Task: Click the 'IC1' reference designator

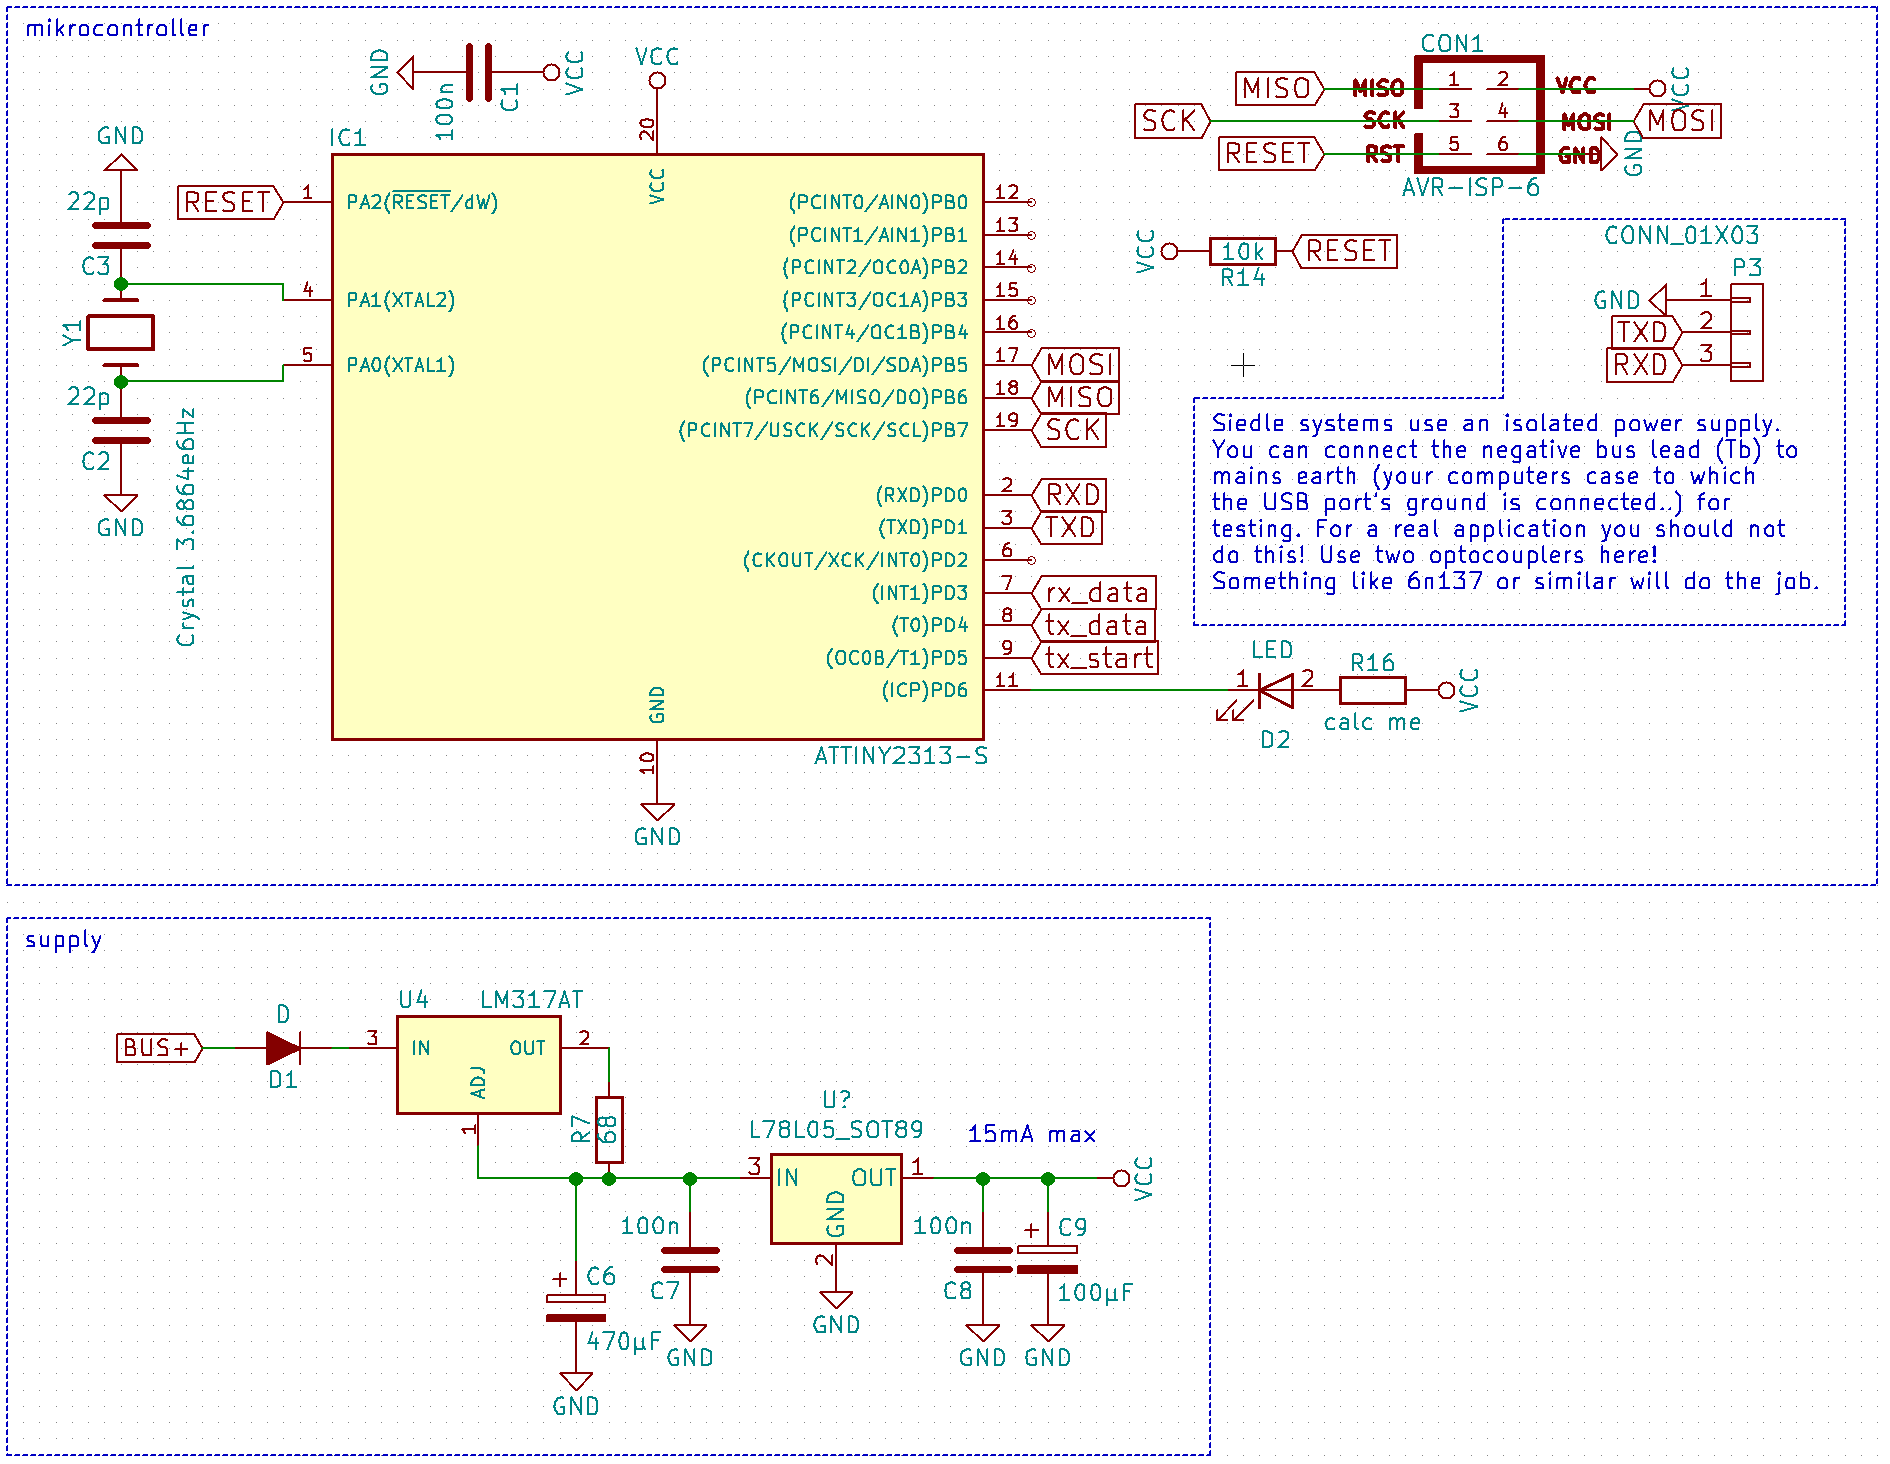Action: 347,138
